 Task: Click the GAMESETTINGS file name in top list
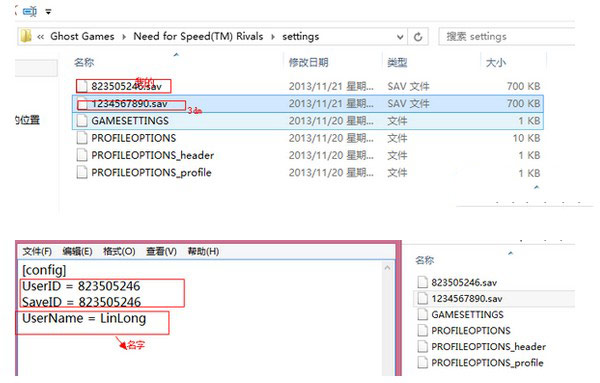[x=130, y=121]
